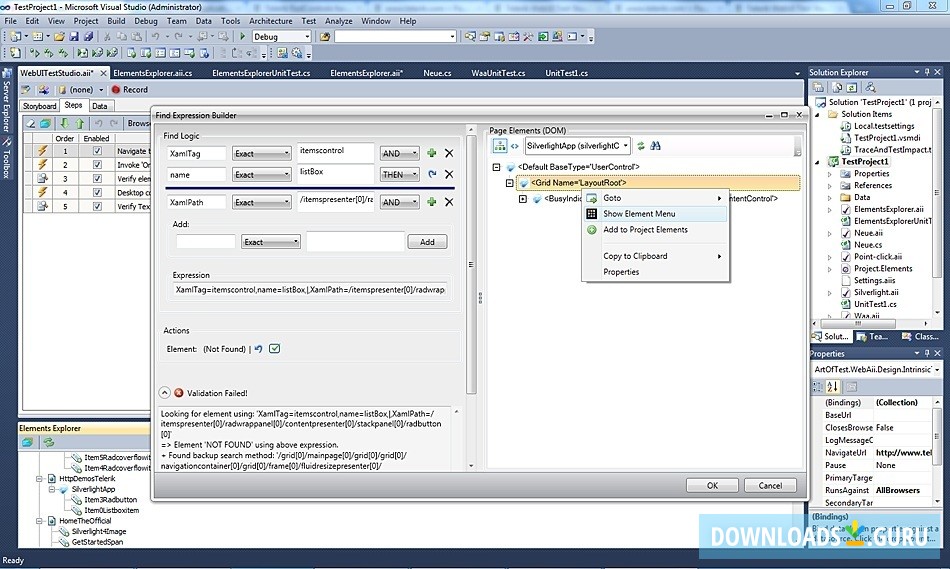Toggle Enabled checkbox for step 5
The height and width of the screenshot is (569, 950).
click(x=97, y=207)
